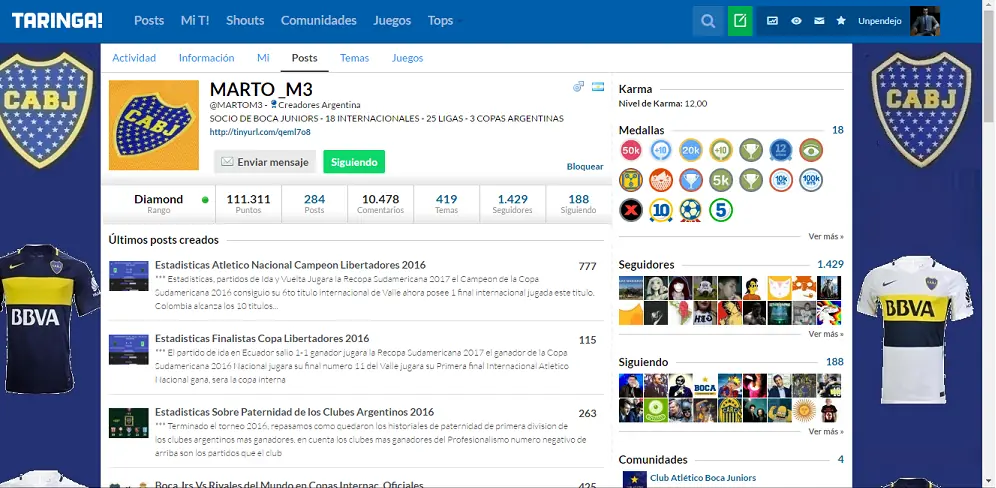
Task: Open post Estadisticas Finalistas Copa Libertadores 2016
Action: tap(262, 339)
